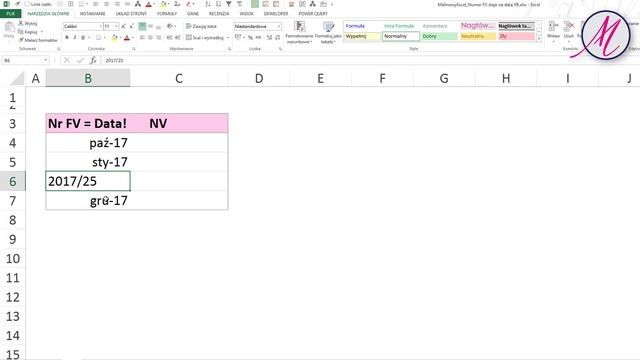Click the Borders icon in Czcionka group
The width and height of the screenshot is (640, 360).
pos(98,38)
